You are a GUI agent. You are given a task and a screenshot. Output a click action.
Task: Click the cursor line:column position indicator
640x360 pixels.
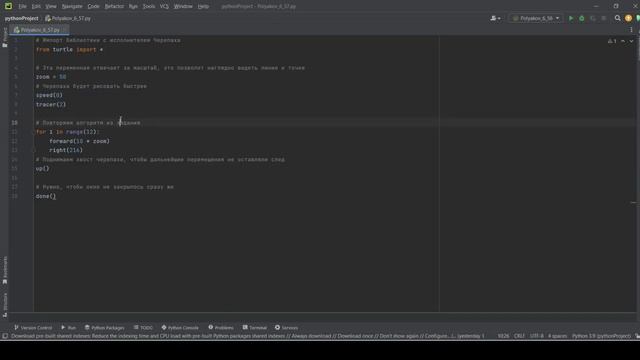[503, 336]
